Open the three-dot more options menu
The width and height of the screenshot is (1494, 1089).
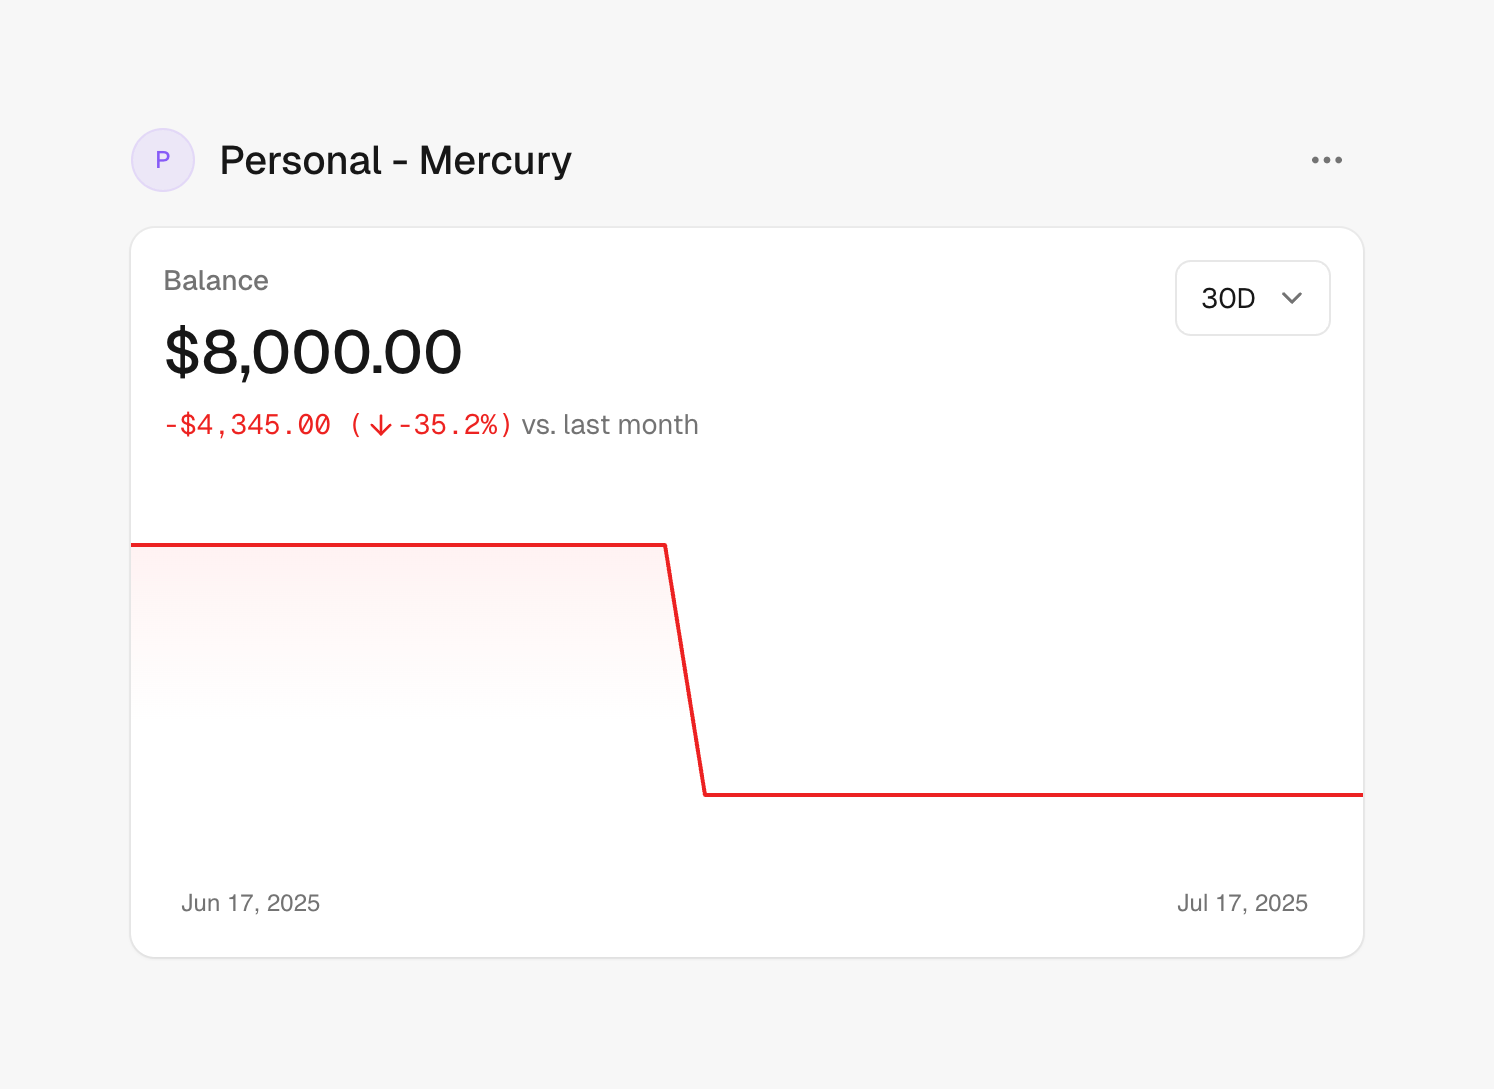tap(1326, 160)
